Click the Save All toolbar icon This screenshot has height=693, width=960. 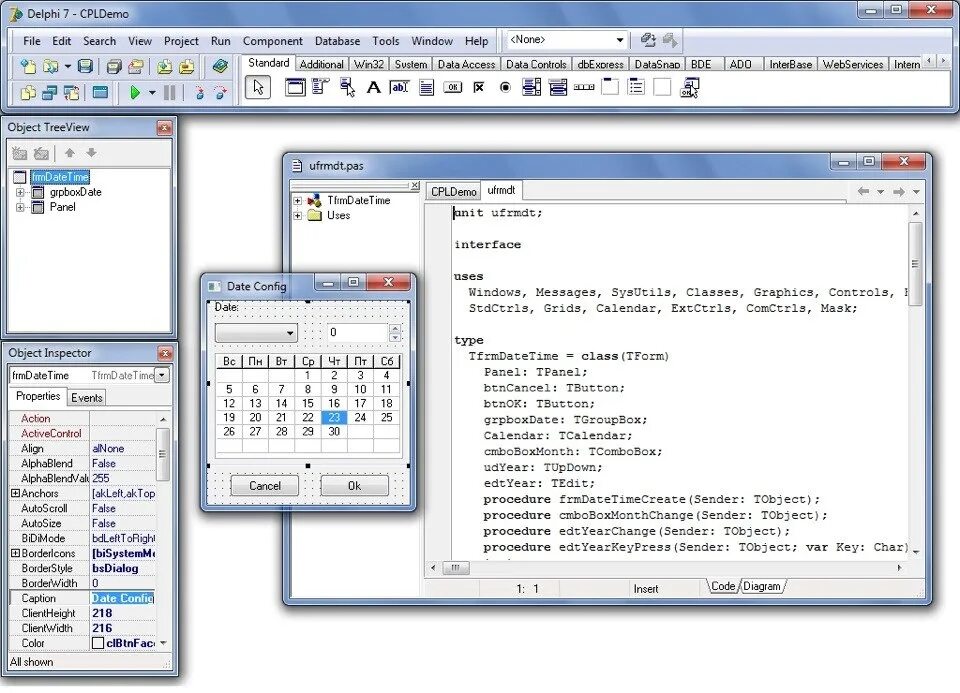coord(114,66)
